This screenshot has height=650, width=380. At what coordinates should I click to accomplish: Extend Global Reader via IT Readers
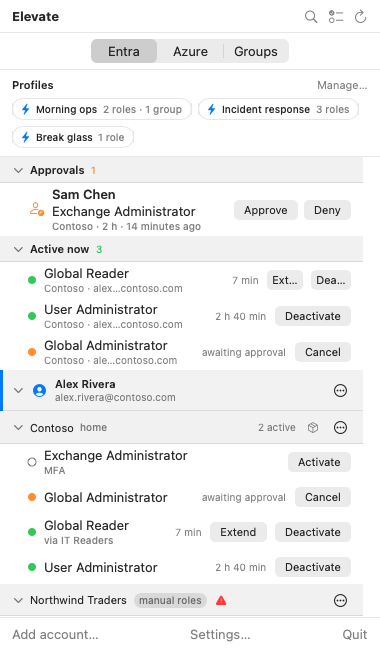pos(238,532)
